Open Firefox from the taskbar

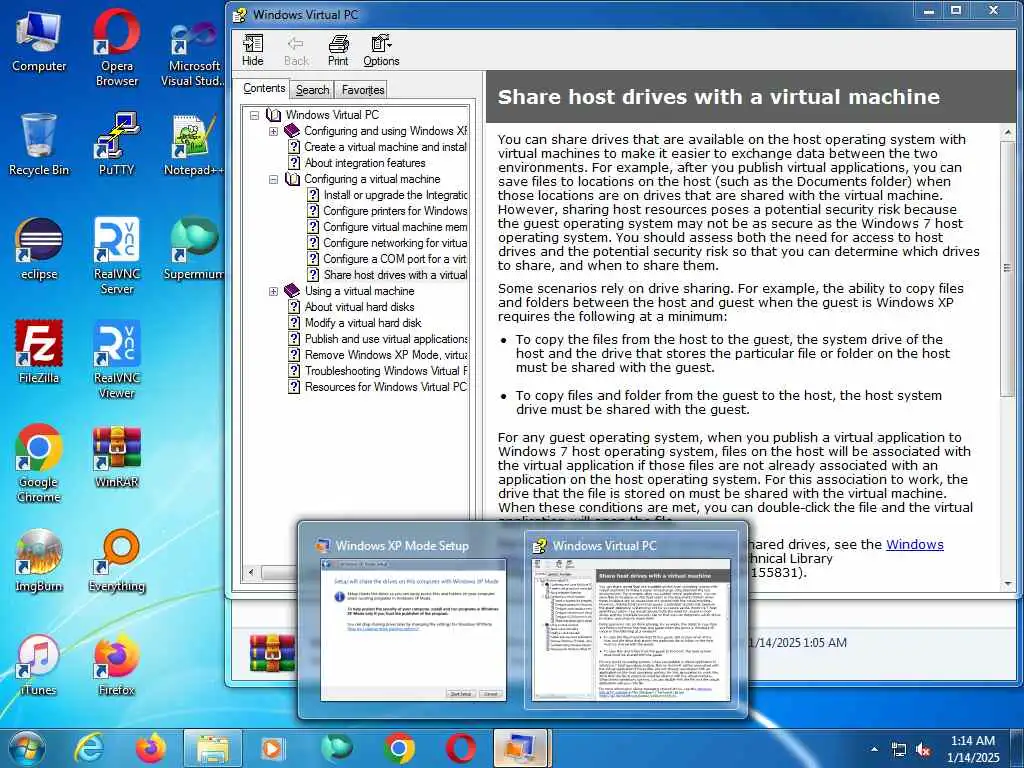click(151, 748)
